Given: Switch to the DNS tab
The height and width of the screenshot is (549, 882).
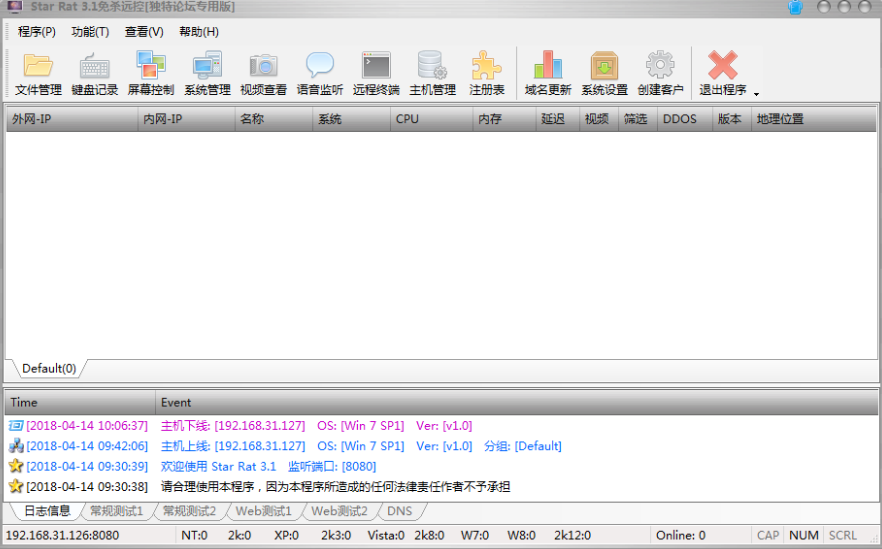Looking at the screenshot, I should point(399,511).
